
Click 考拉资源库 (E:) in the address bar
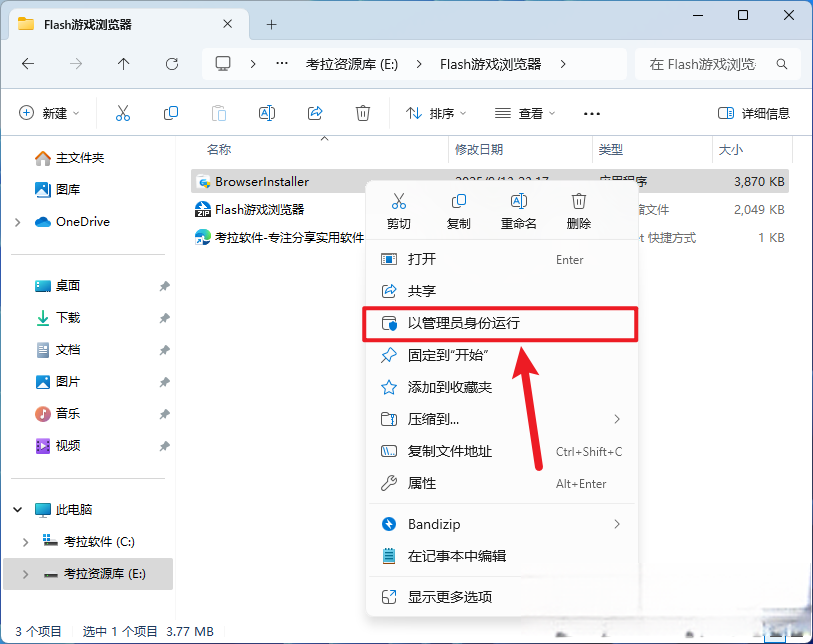point(352,64)
